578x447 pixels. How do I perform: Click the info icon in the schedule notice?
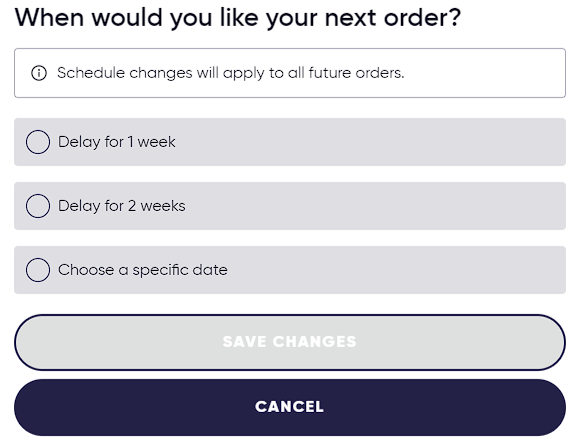point(39,73)
